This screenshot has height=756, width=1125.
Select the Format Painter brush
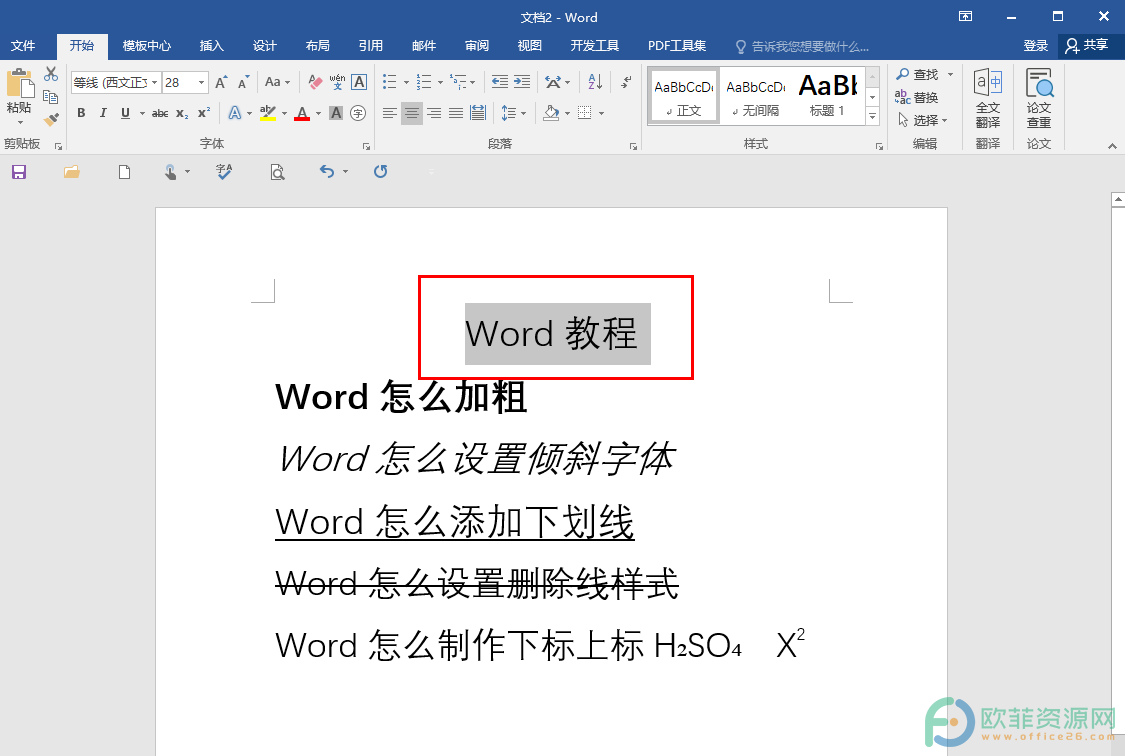[x=50, y=119]
